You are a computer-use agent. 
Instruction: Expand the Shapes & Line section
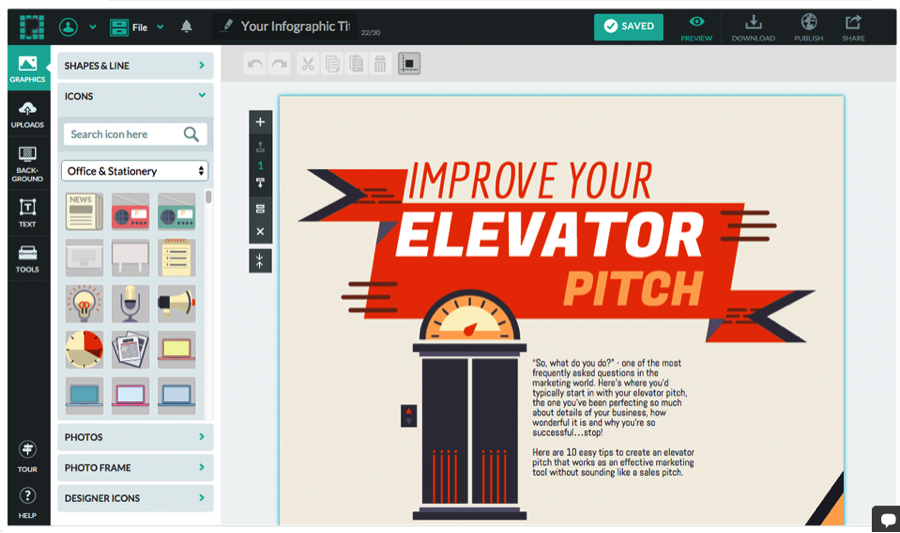(x=135, y=66)
